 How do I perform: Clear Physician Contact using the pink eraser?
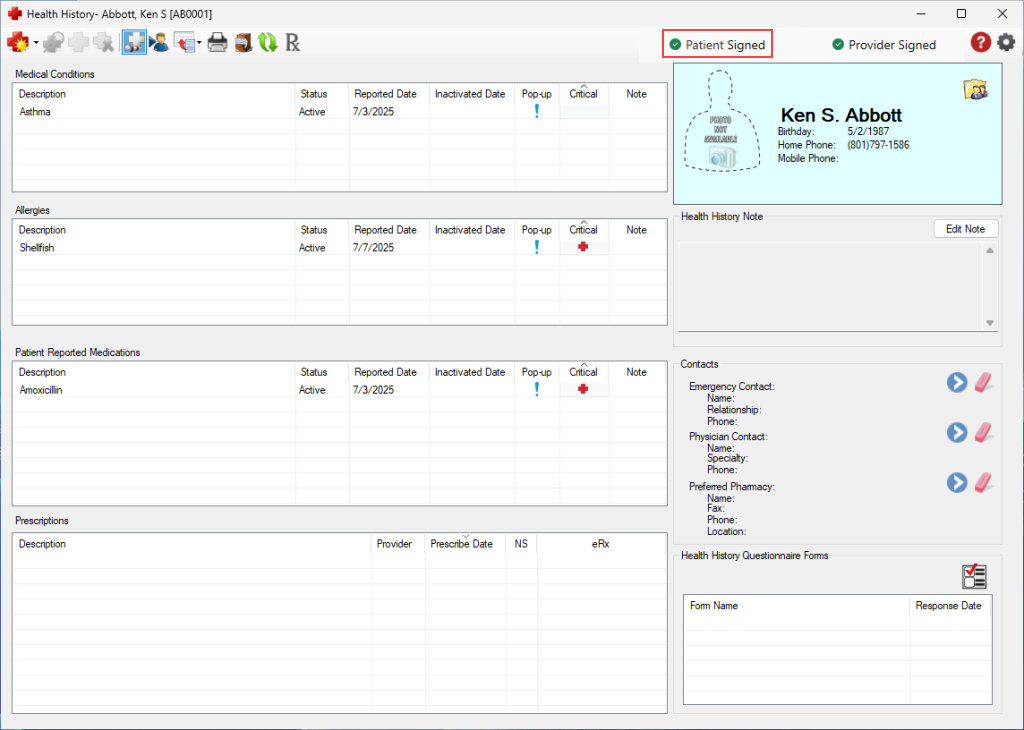985,432
